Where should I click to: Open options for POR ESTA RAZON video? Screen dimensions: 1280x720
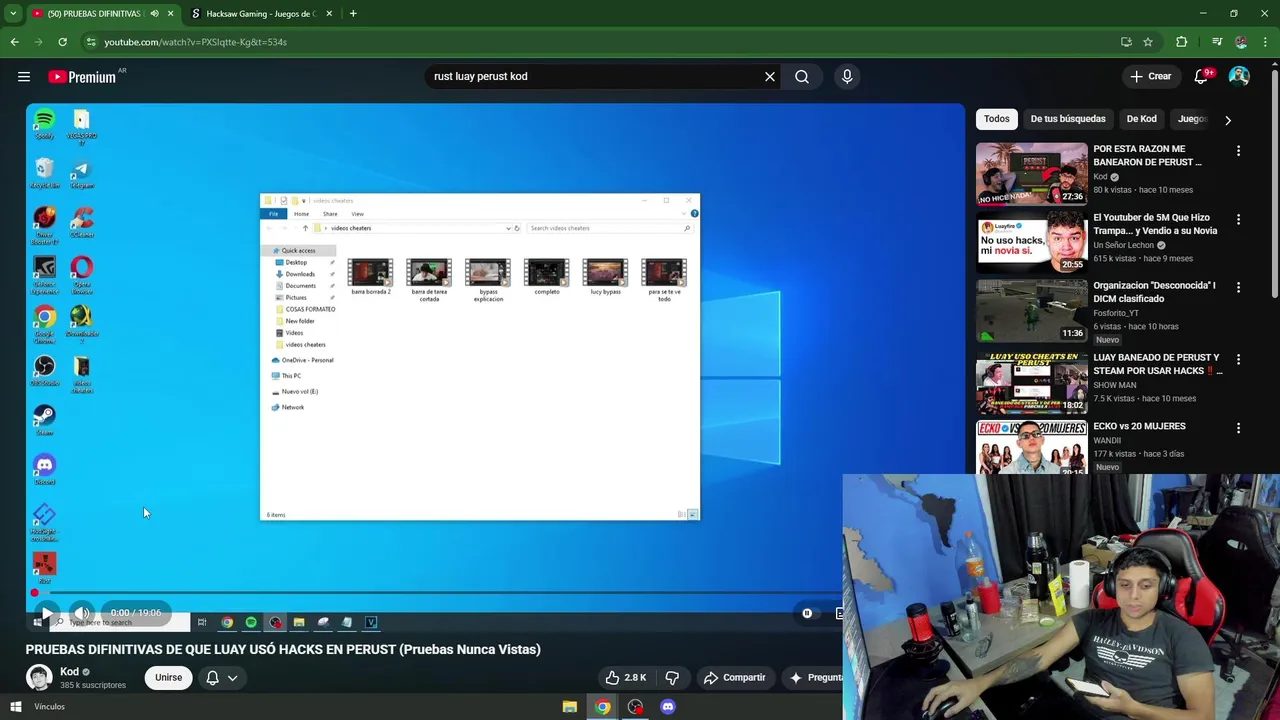click(x=1238, y=151)
